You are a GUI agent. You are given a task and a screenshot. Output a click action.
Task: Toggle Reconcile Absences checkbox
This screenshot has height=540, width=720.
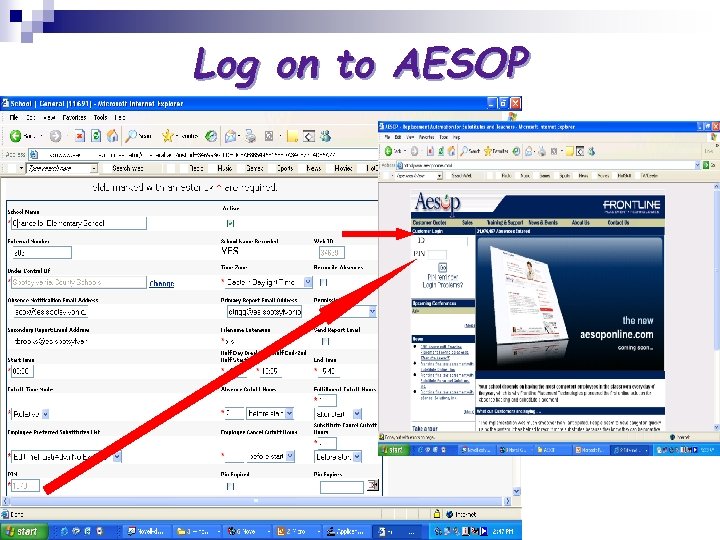coord(323,282)
